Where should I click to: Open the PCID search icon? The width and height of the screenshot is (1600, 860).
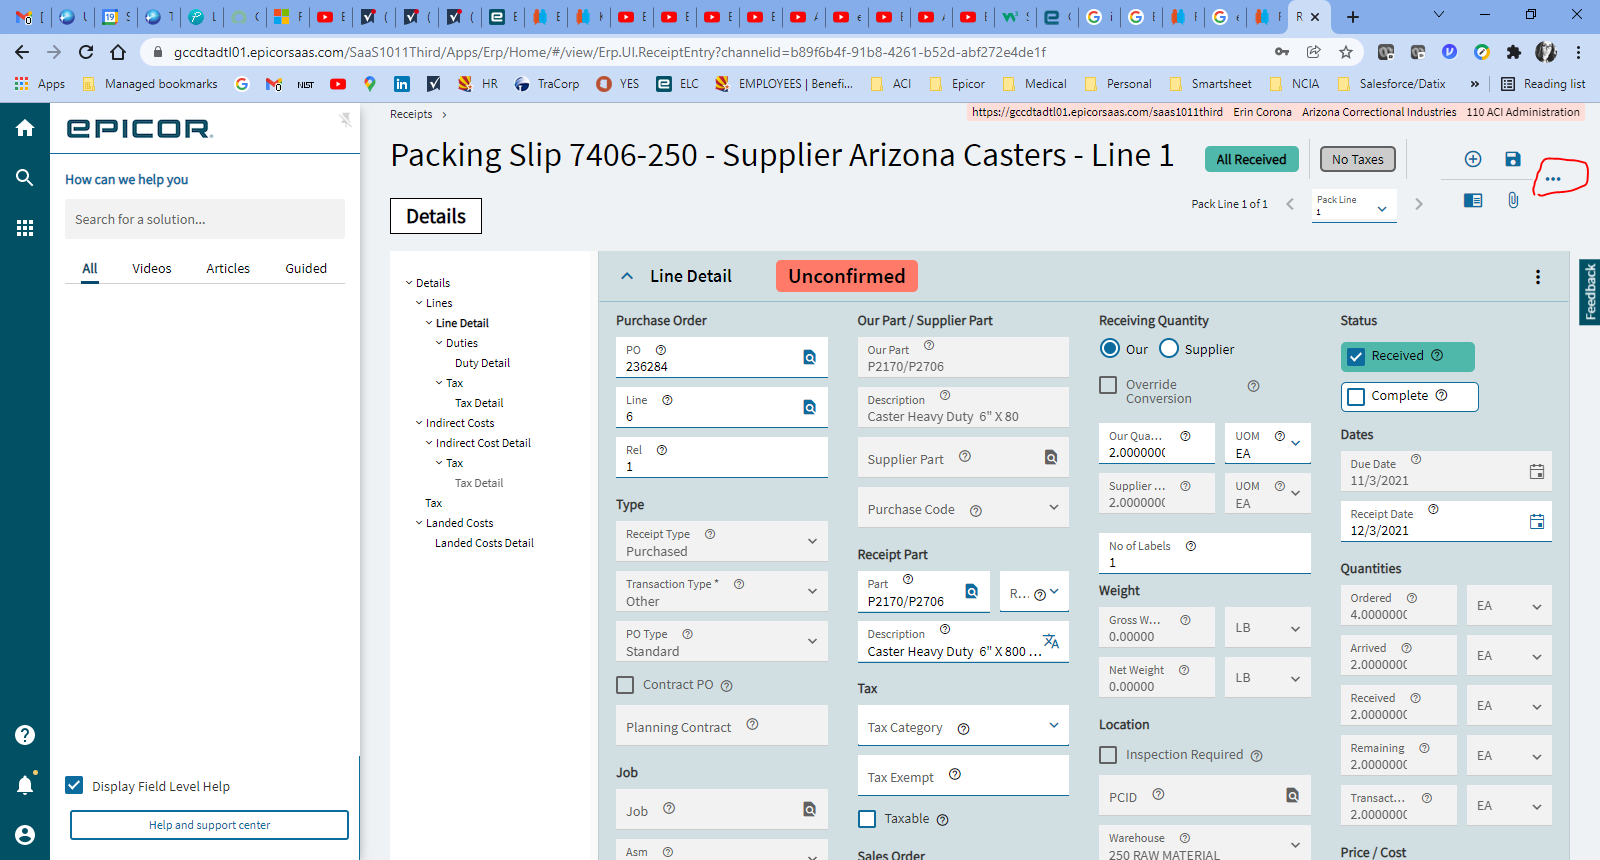click(x=1292, y=795)
